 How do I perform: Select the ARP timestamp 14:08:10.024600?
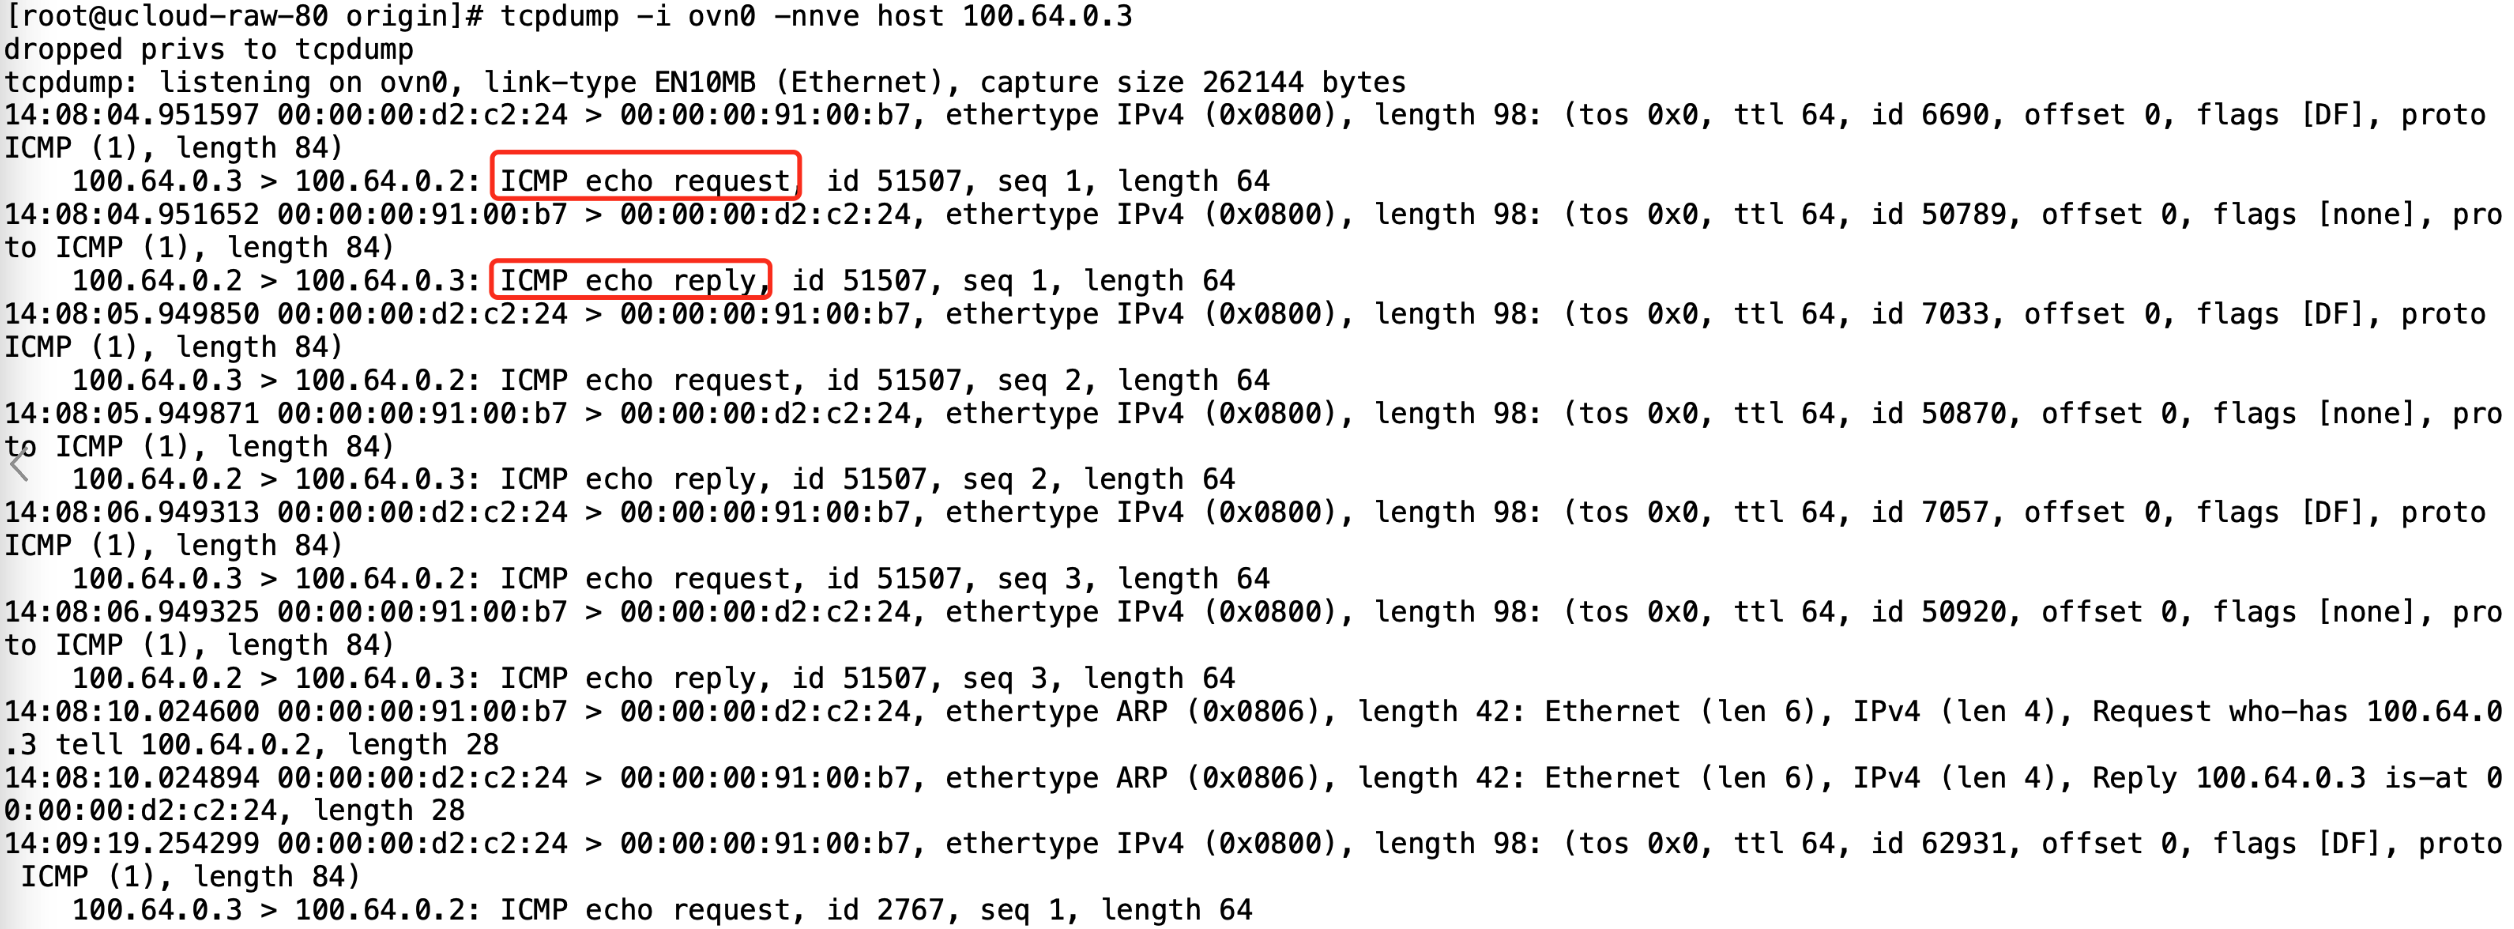point(132,711)
